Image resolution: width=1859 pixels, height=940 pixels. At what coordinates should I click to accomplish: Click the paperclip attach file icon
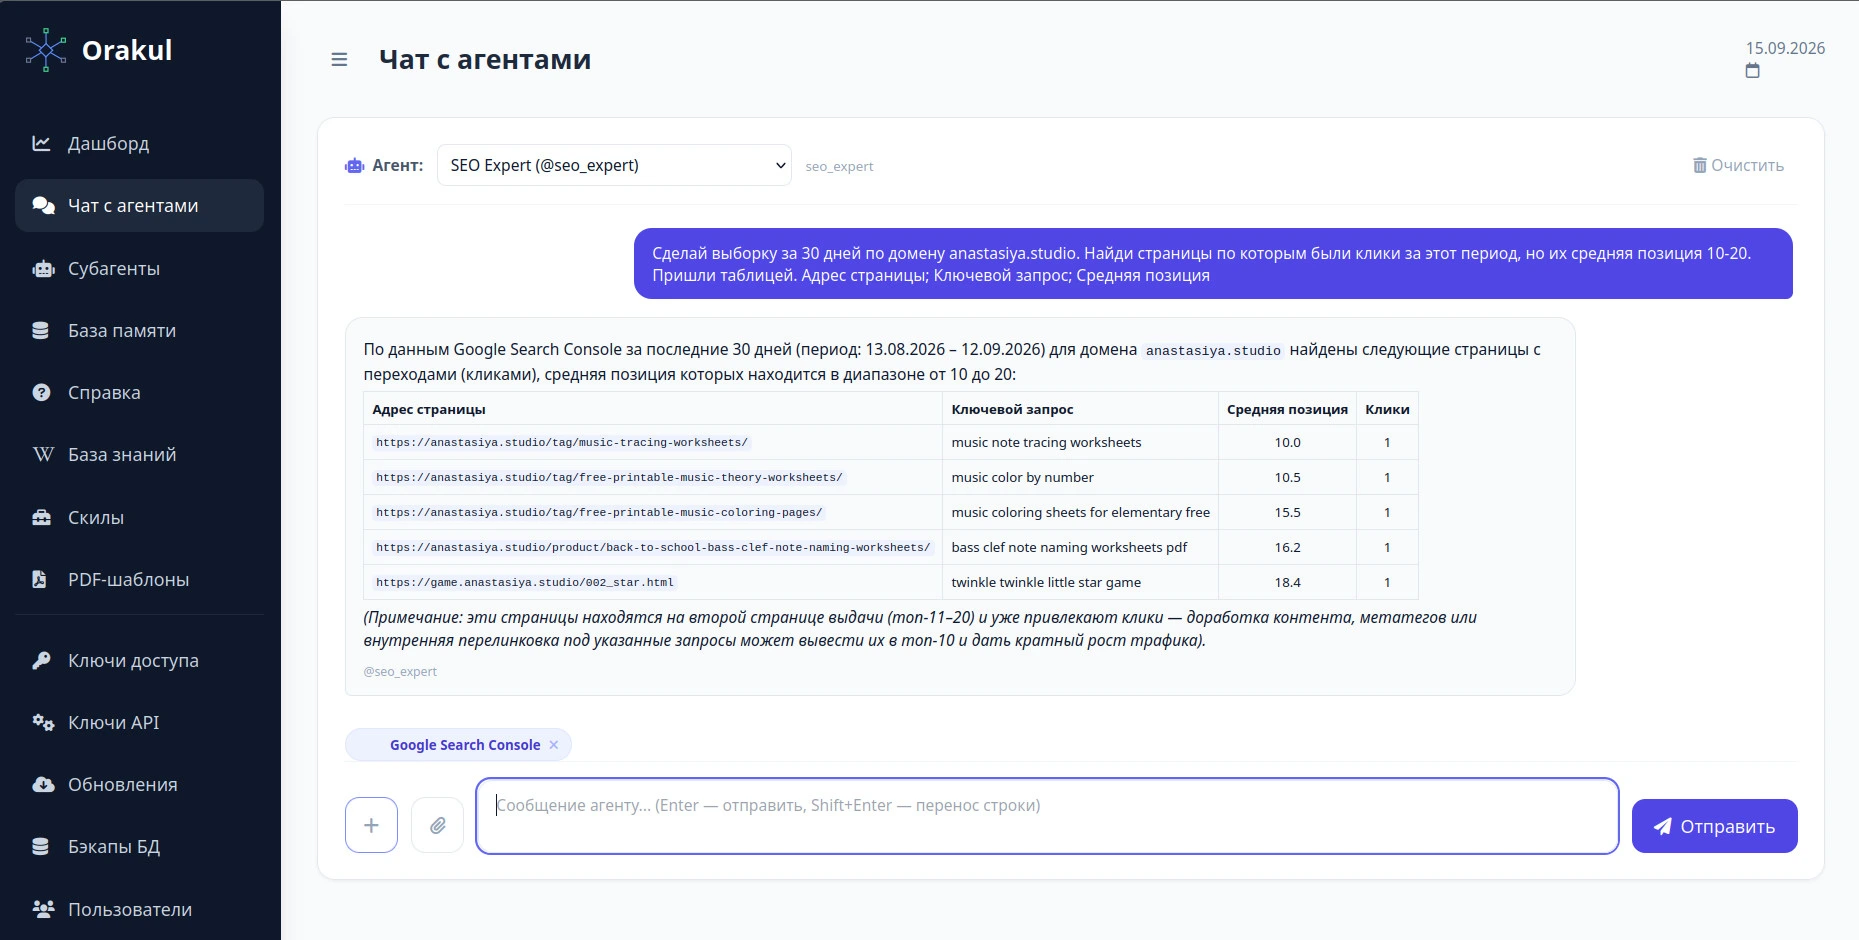pos(438,825)
